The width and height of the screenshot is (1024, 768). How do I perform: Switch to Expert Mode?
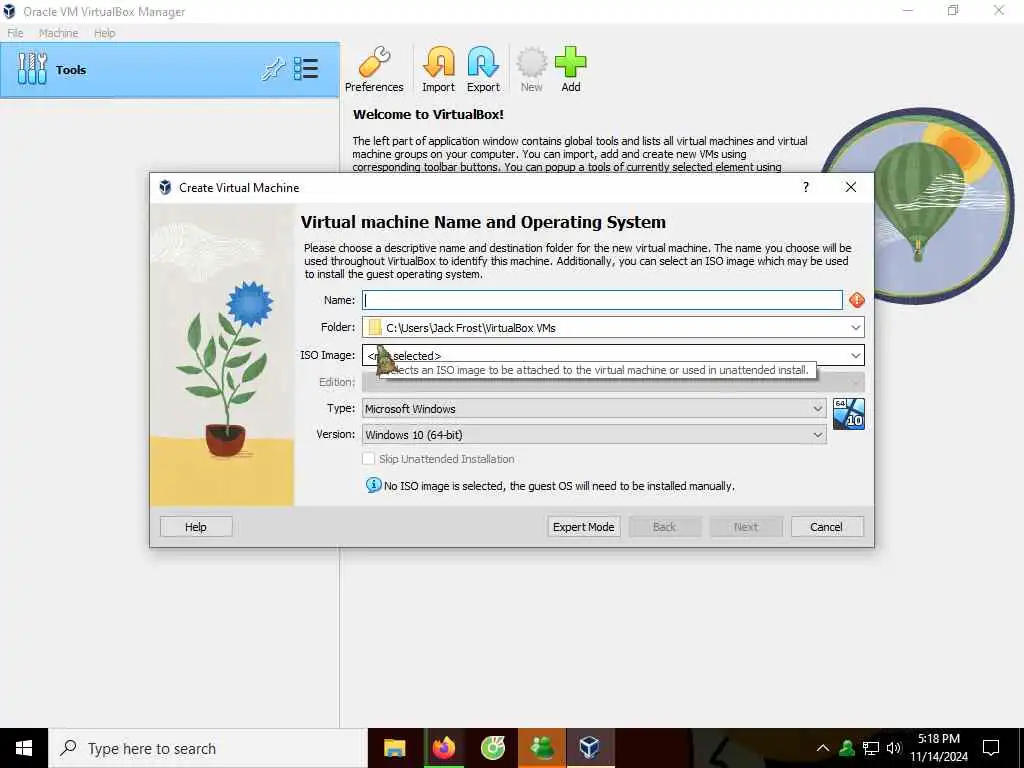(584, 526)
